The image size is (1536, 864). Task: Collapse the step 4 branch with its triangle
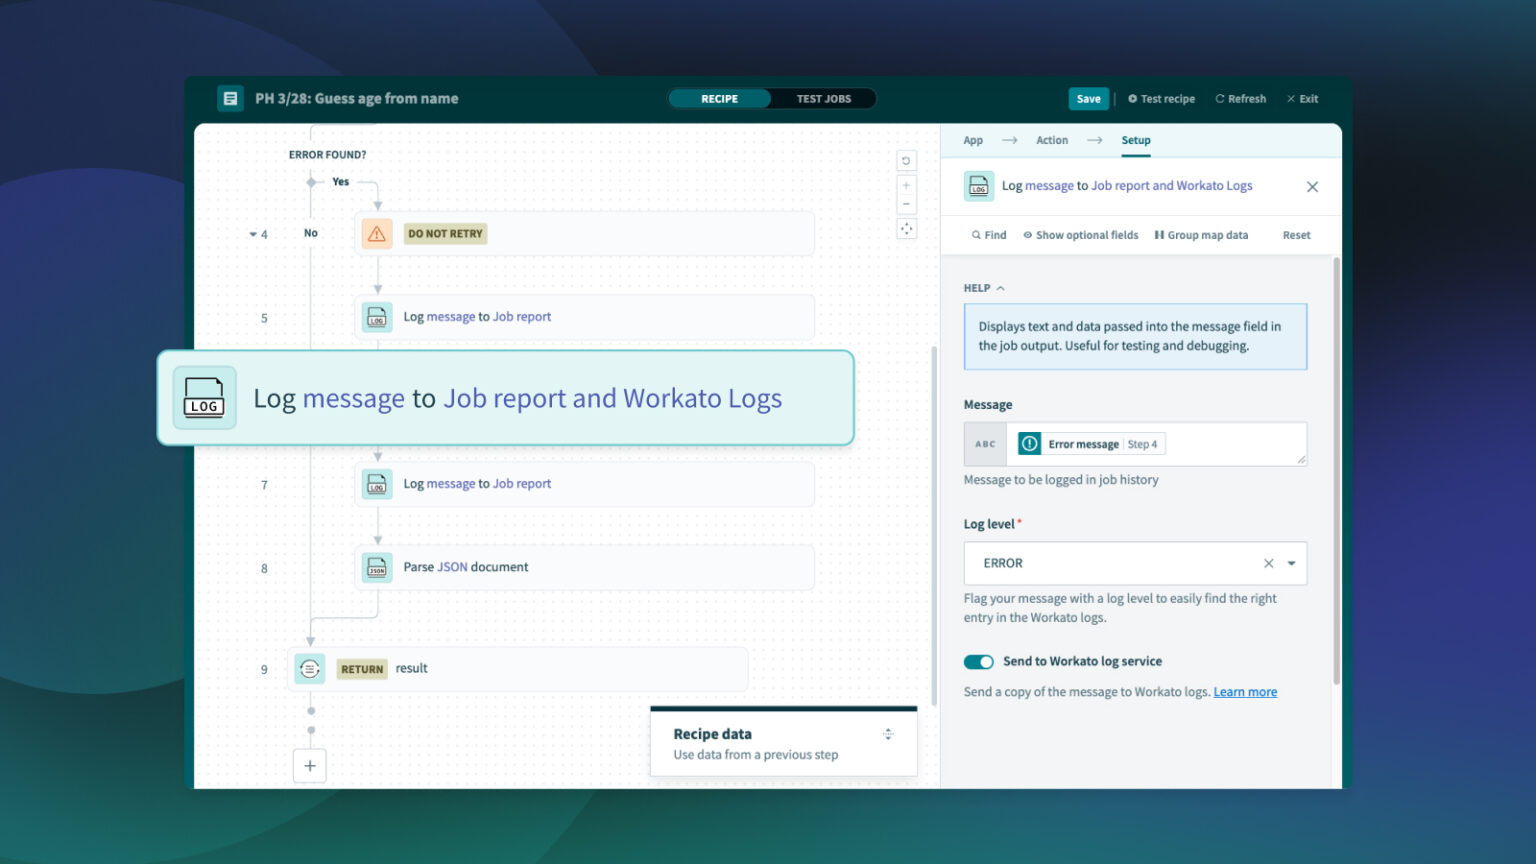254,233
